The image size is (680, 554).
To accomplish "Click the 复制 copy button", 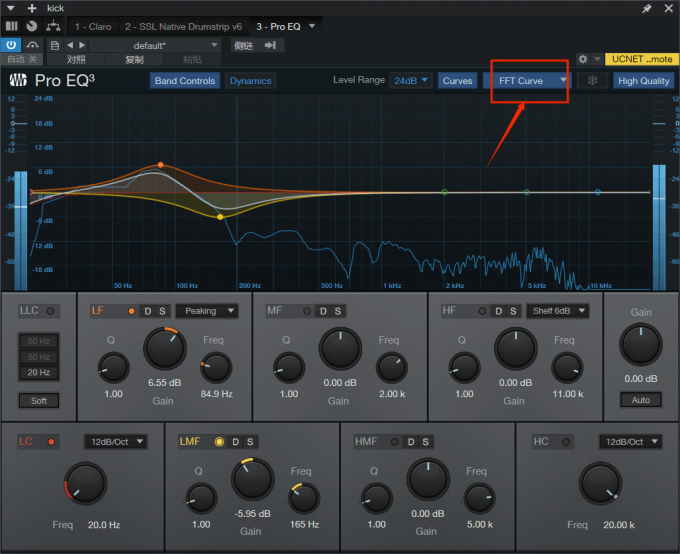I will 134,59.
